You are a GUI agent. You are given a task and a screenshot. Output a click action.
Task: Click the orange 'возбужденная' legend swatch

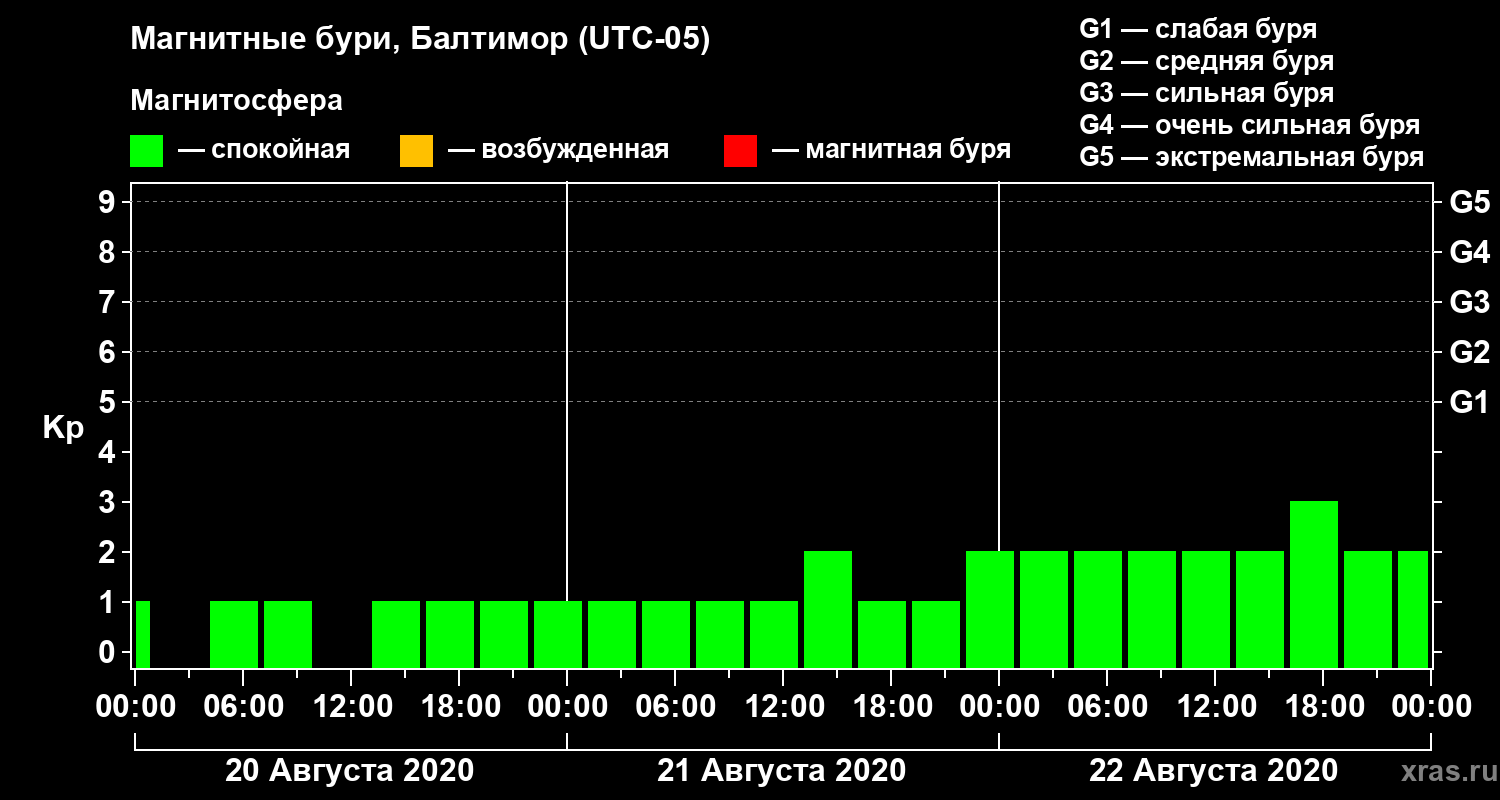(416, 151)
